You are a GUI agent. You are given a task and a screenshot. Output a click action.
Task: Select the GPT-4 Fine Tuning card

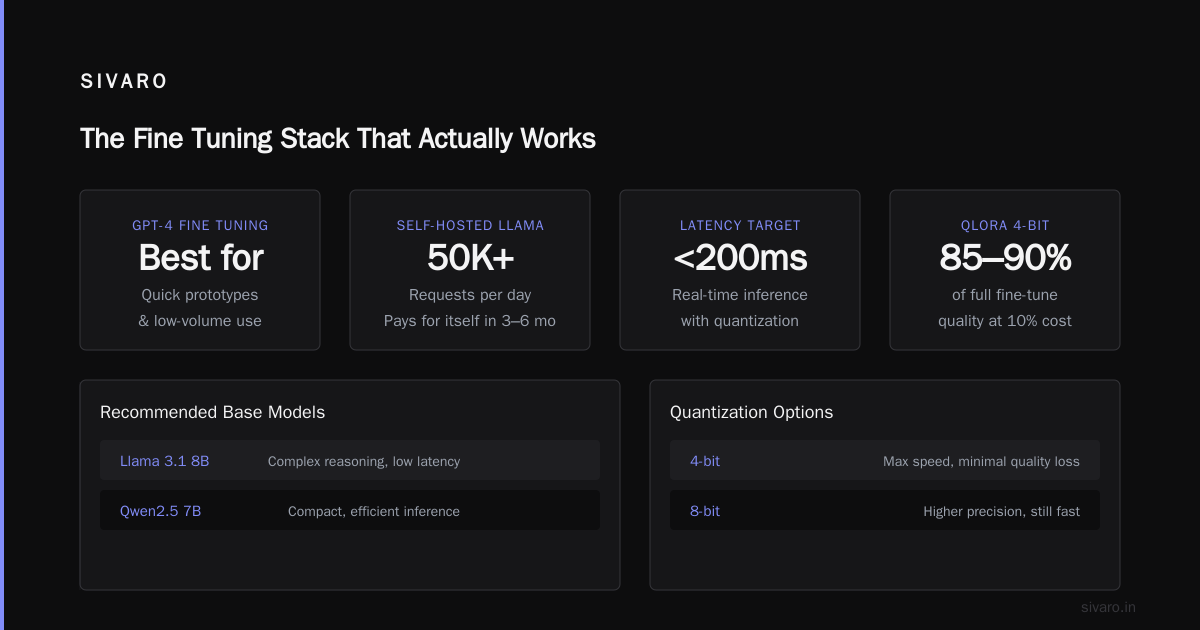pos(200,270)
